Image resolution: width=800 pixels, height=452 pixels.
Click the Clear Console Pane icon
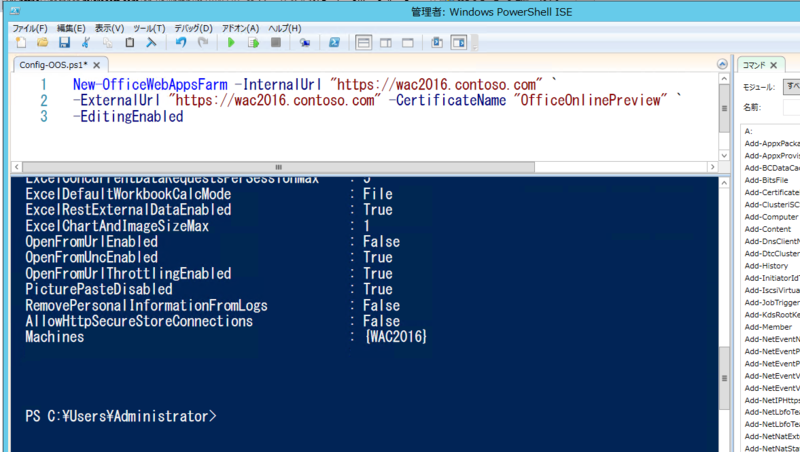[x=152, y=43]
